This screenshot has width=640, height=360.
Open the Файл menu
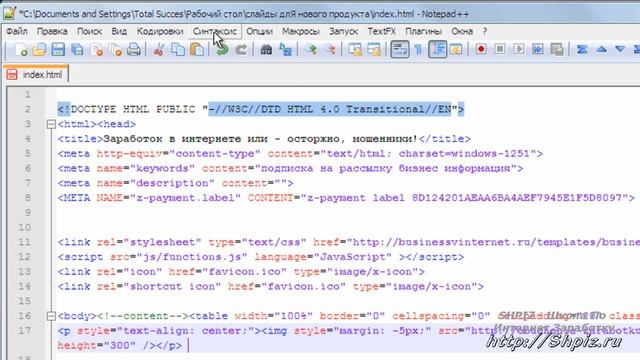coord(17,31)
